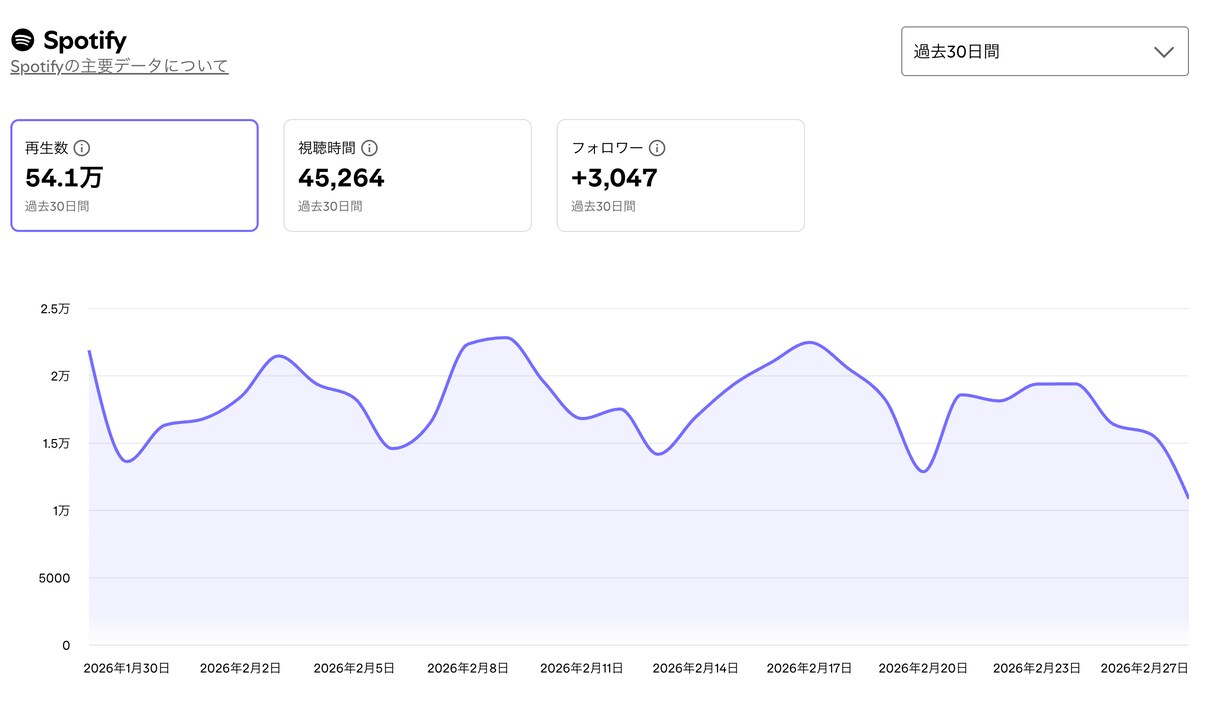Click the 54.1万 play count value

click(64, 178)
